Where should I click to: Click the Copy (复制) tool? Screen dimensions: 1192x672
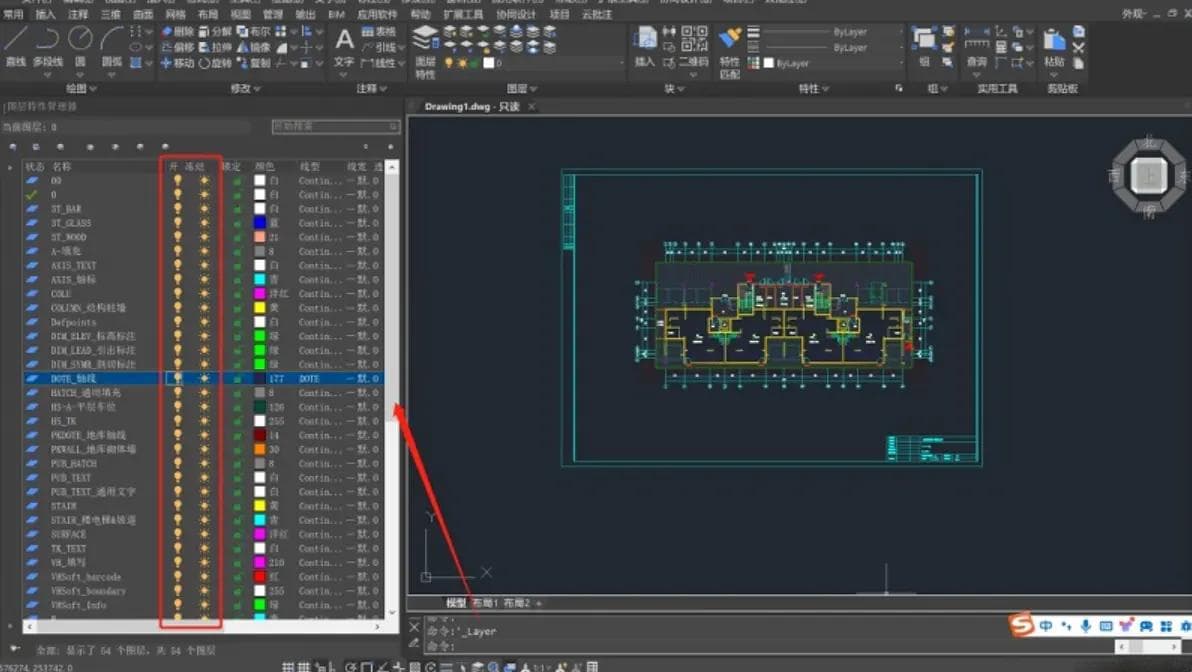coord(253,63)
